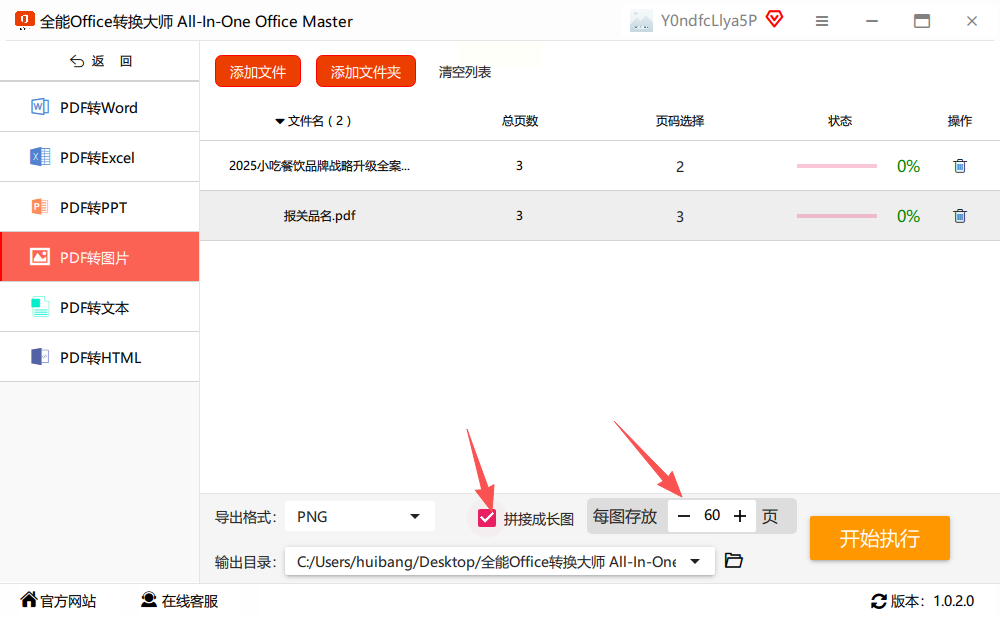Screen dimensions: 1000x617
Task: Click the Excel icon next to PDF转Excel
Action: tap(40, 156)
